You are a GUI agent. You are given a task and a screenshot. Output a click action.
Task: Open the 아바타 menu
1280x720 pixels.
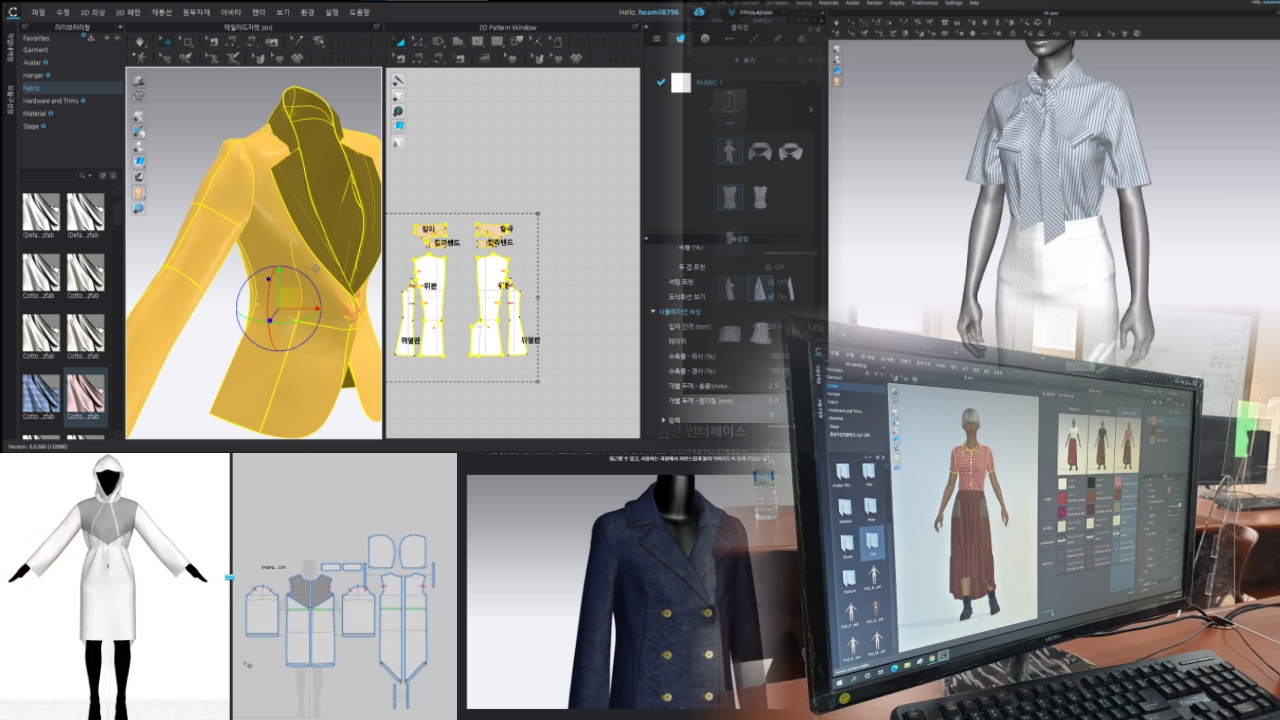click(x=231, y=12)
